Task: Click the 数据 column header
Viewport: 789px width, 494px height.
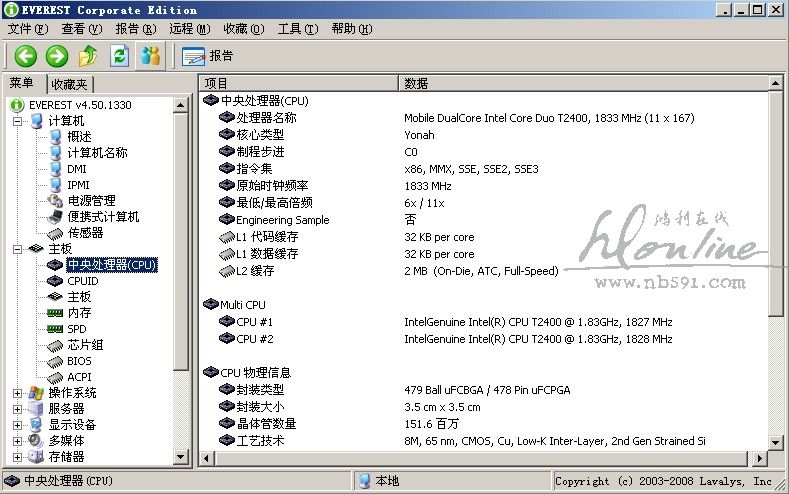Action: [x=580, y=83]
